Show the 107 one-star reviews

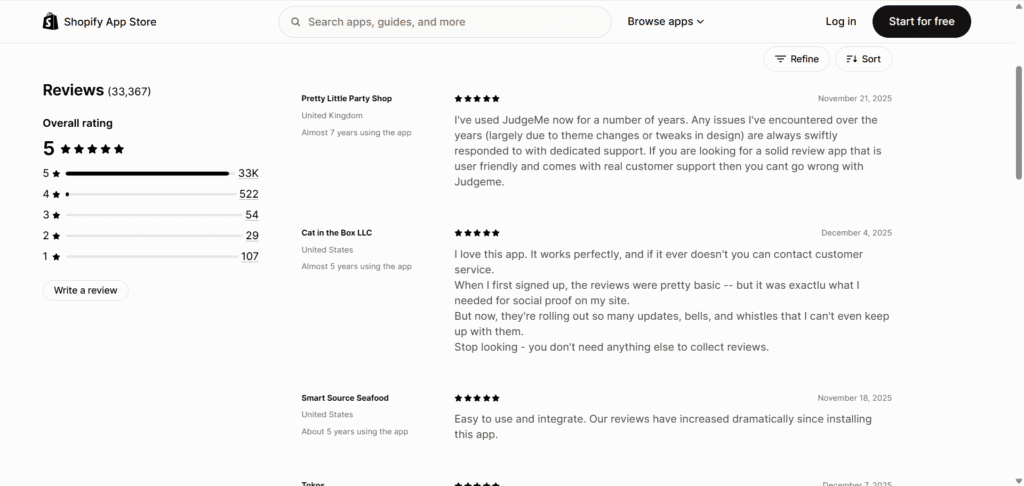point(249,256)
